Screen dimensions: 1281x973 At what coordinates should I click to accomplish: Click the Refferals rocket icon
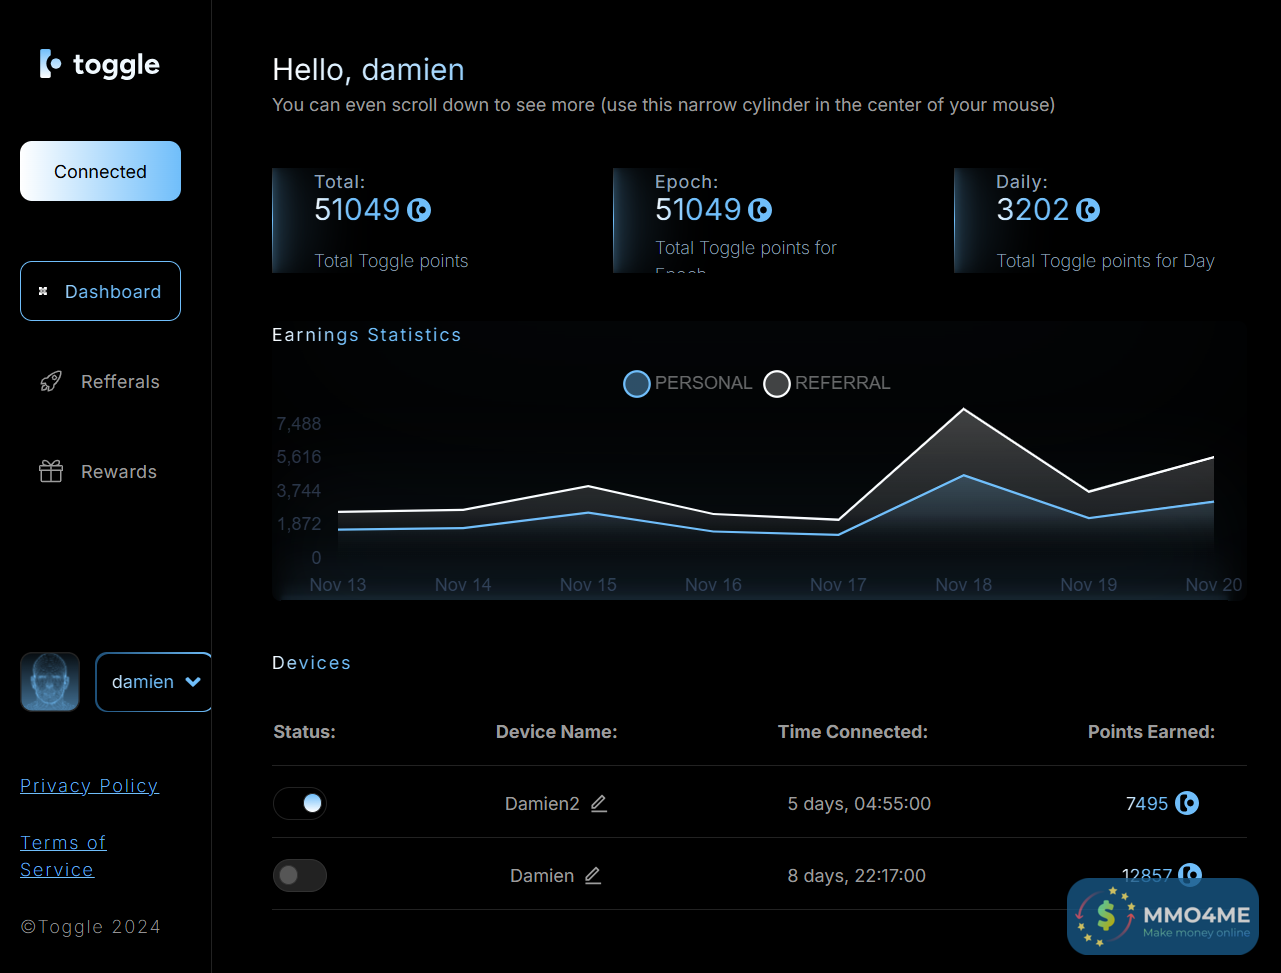click(50, 381)
